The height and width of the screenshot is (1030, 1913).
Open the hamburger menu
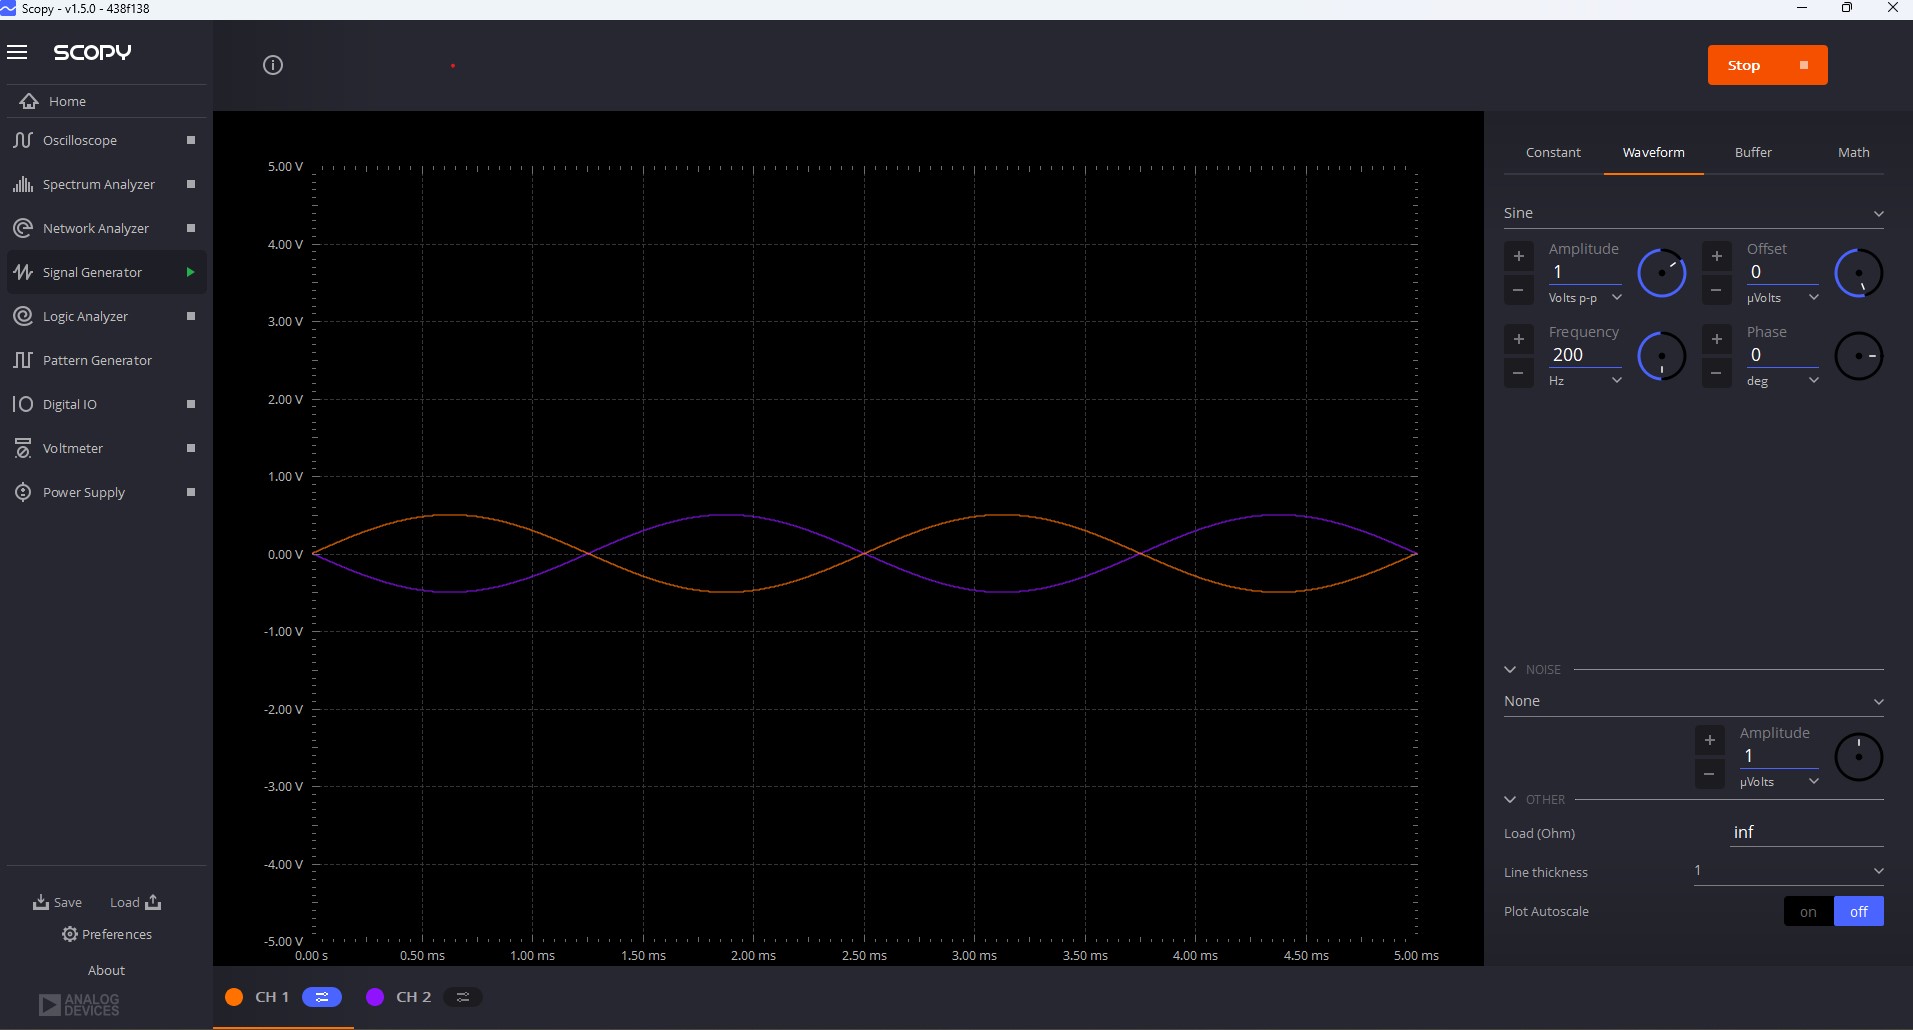click(x=18, y=52)
